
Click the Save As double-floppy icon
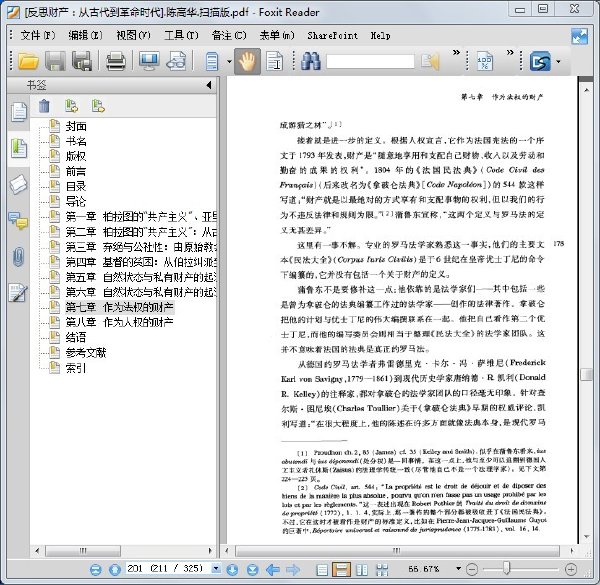click(82, 61)
